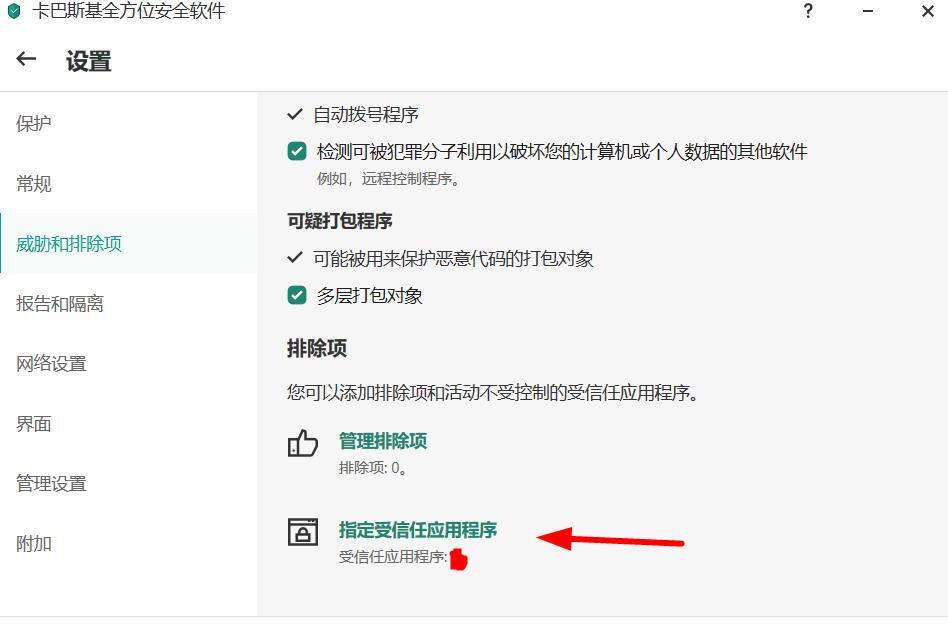Open the 报告和隔离 section
Viewport: 948px width, 627px height.
60,304
